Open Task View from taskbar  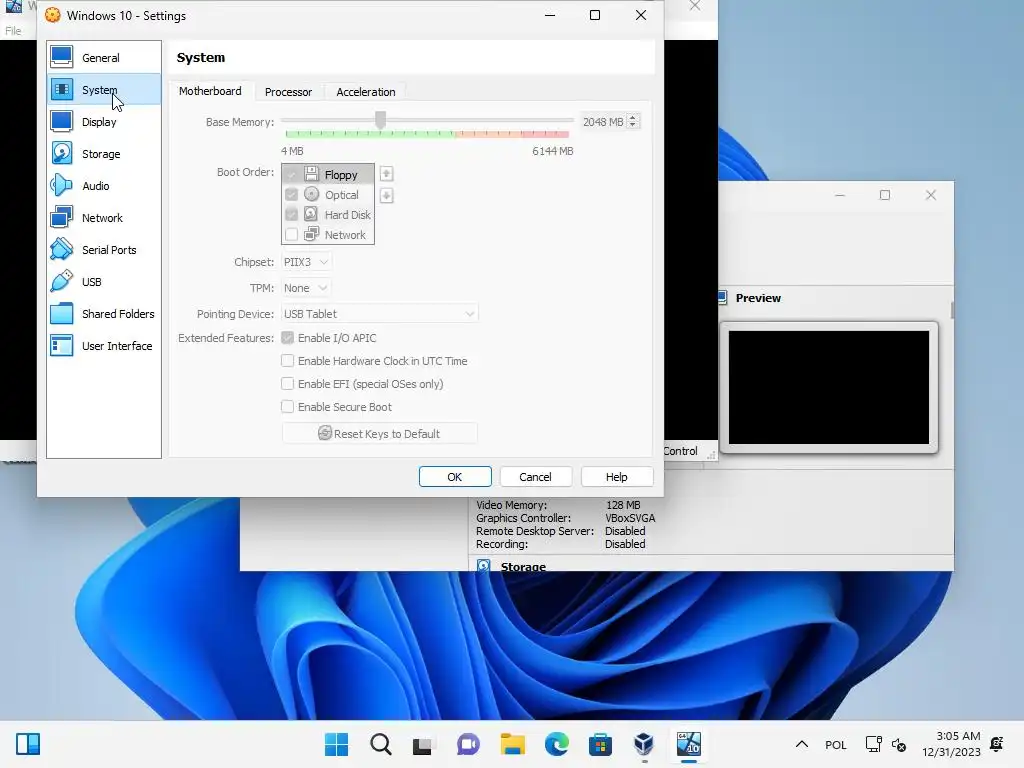423,744
